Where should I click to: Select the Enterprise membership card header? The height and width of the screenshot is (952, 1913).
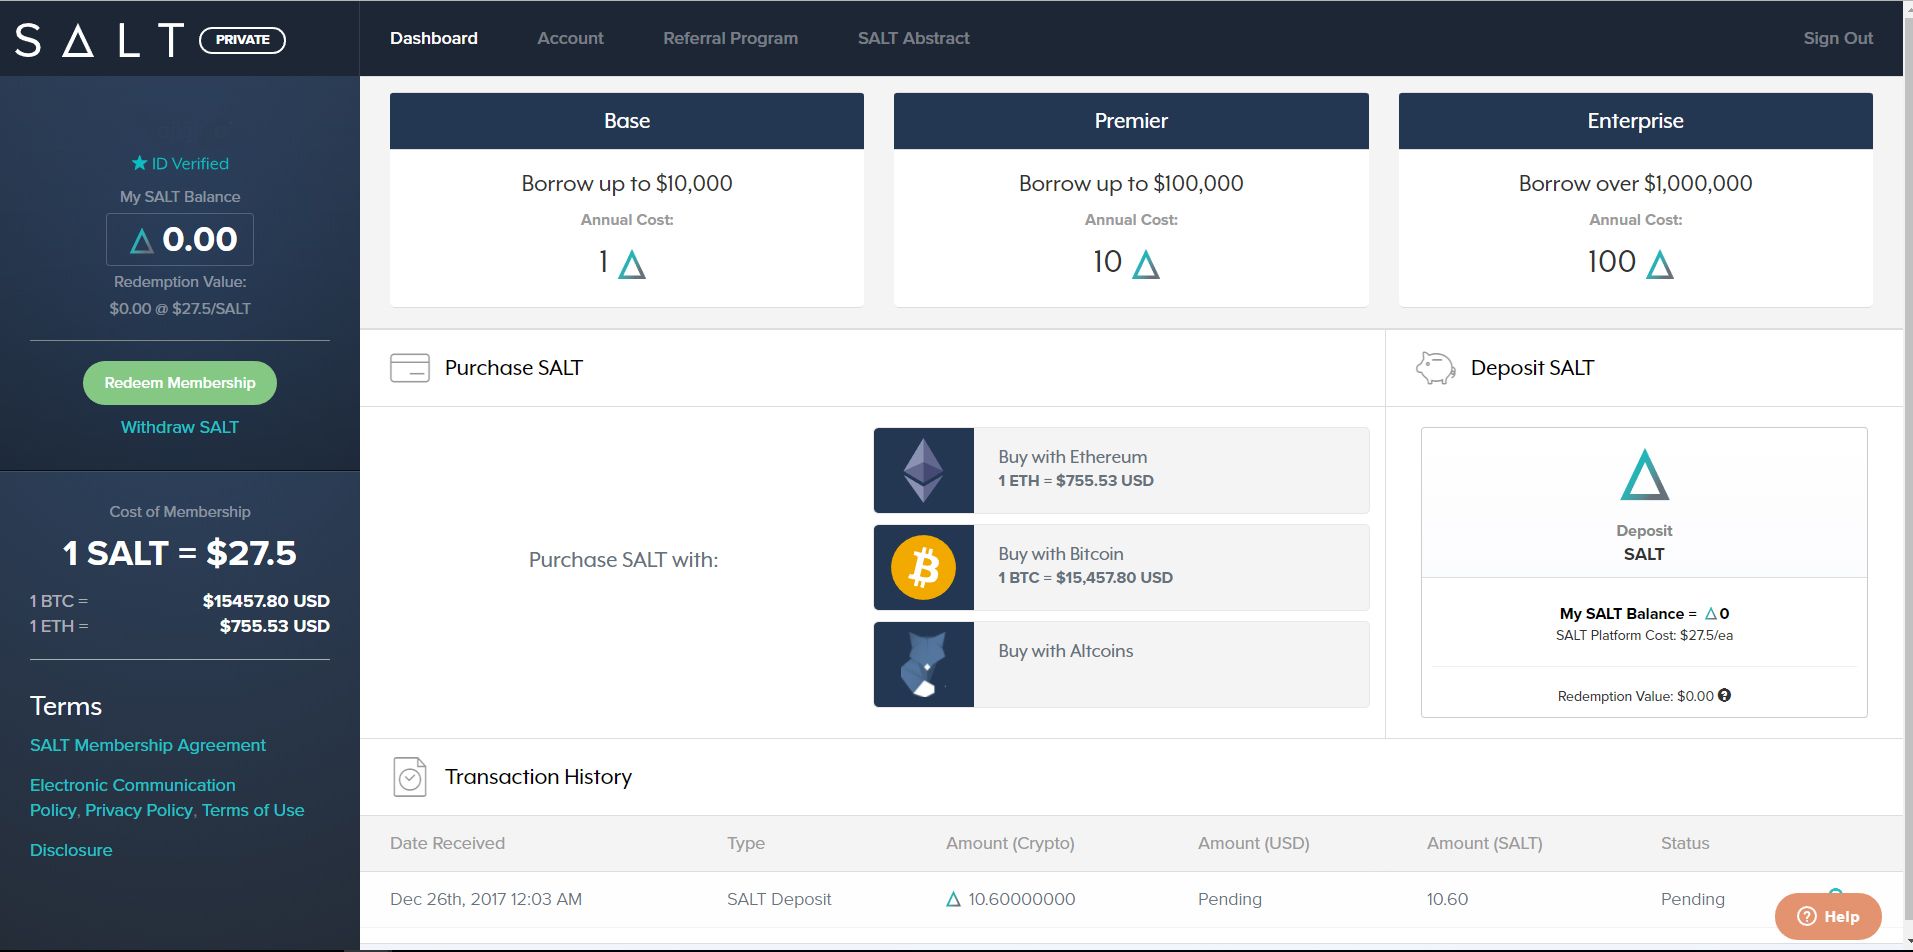1636,121
